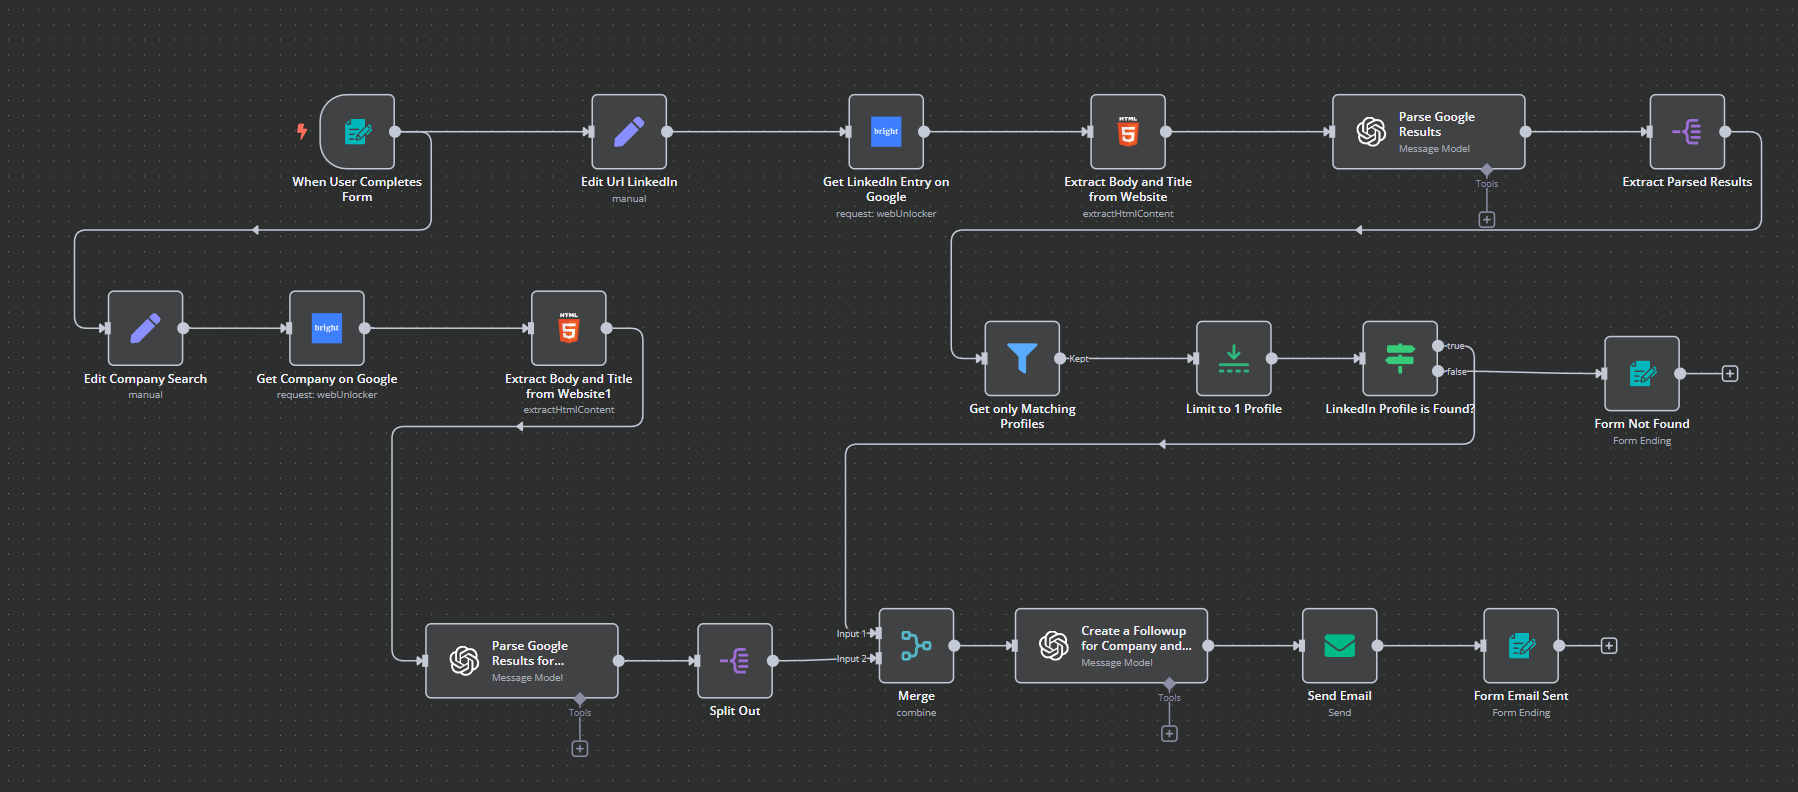Open the Send Email node
This screenshot has width=1798, height=792.
(1339, 646)
